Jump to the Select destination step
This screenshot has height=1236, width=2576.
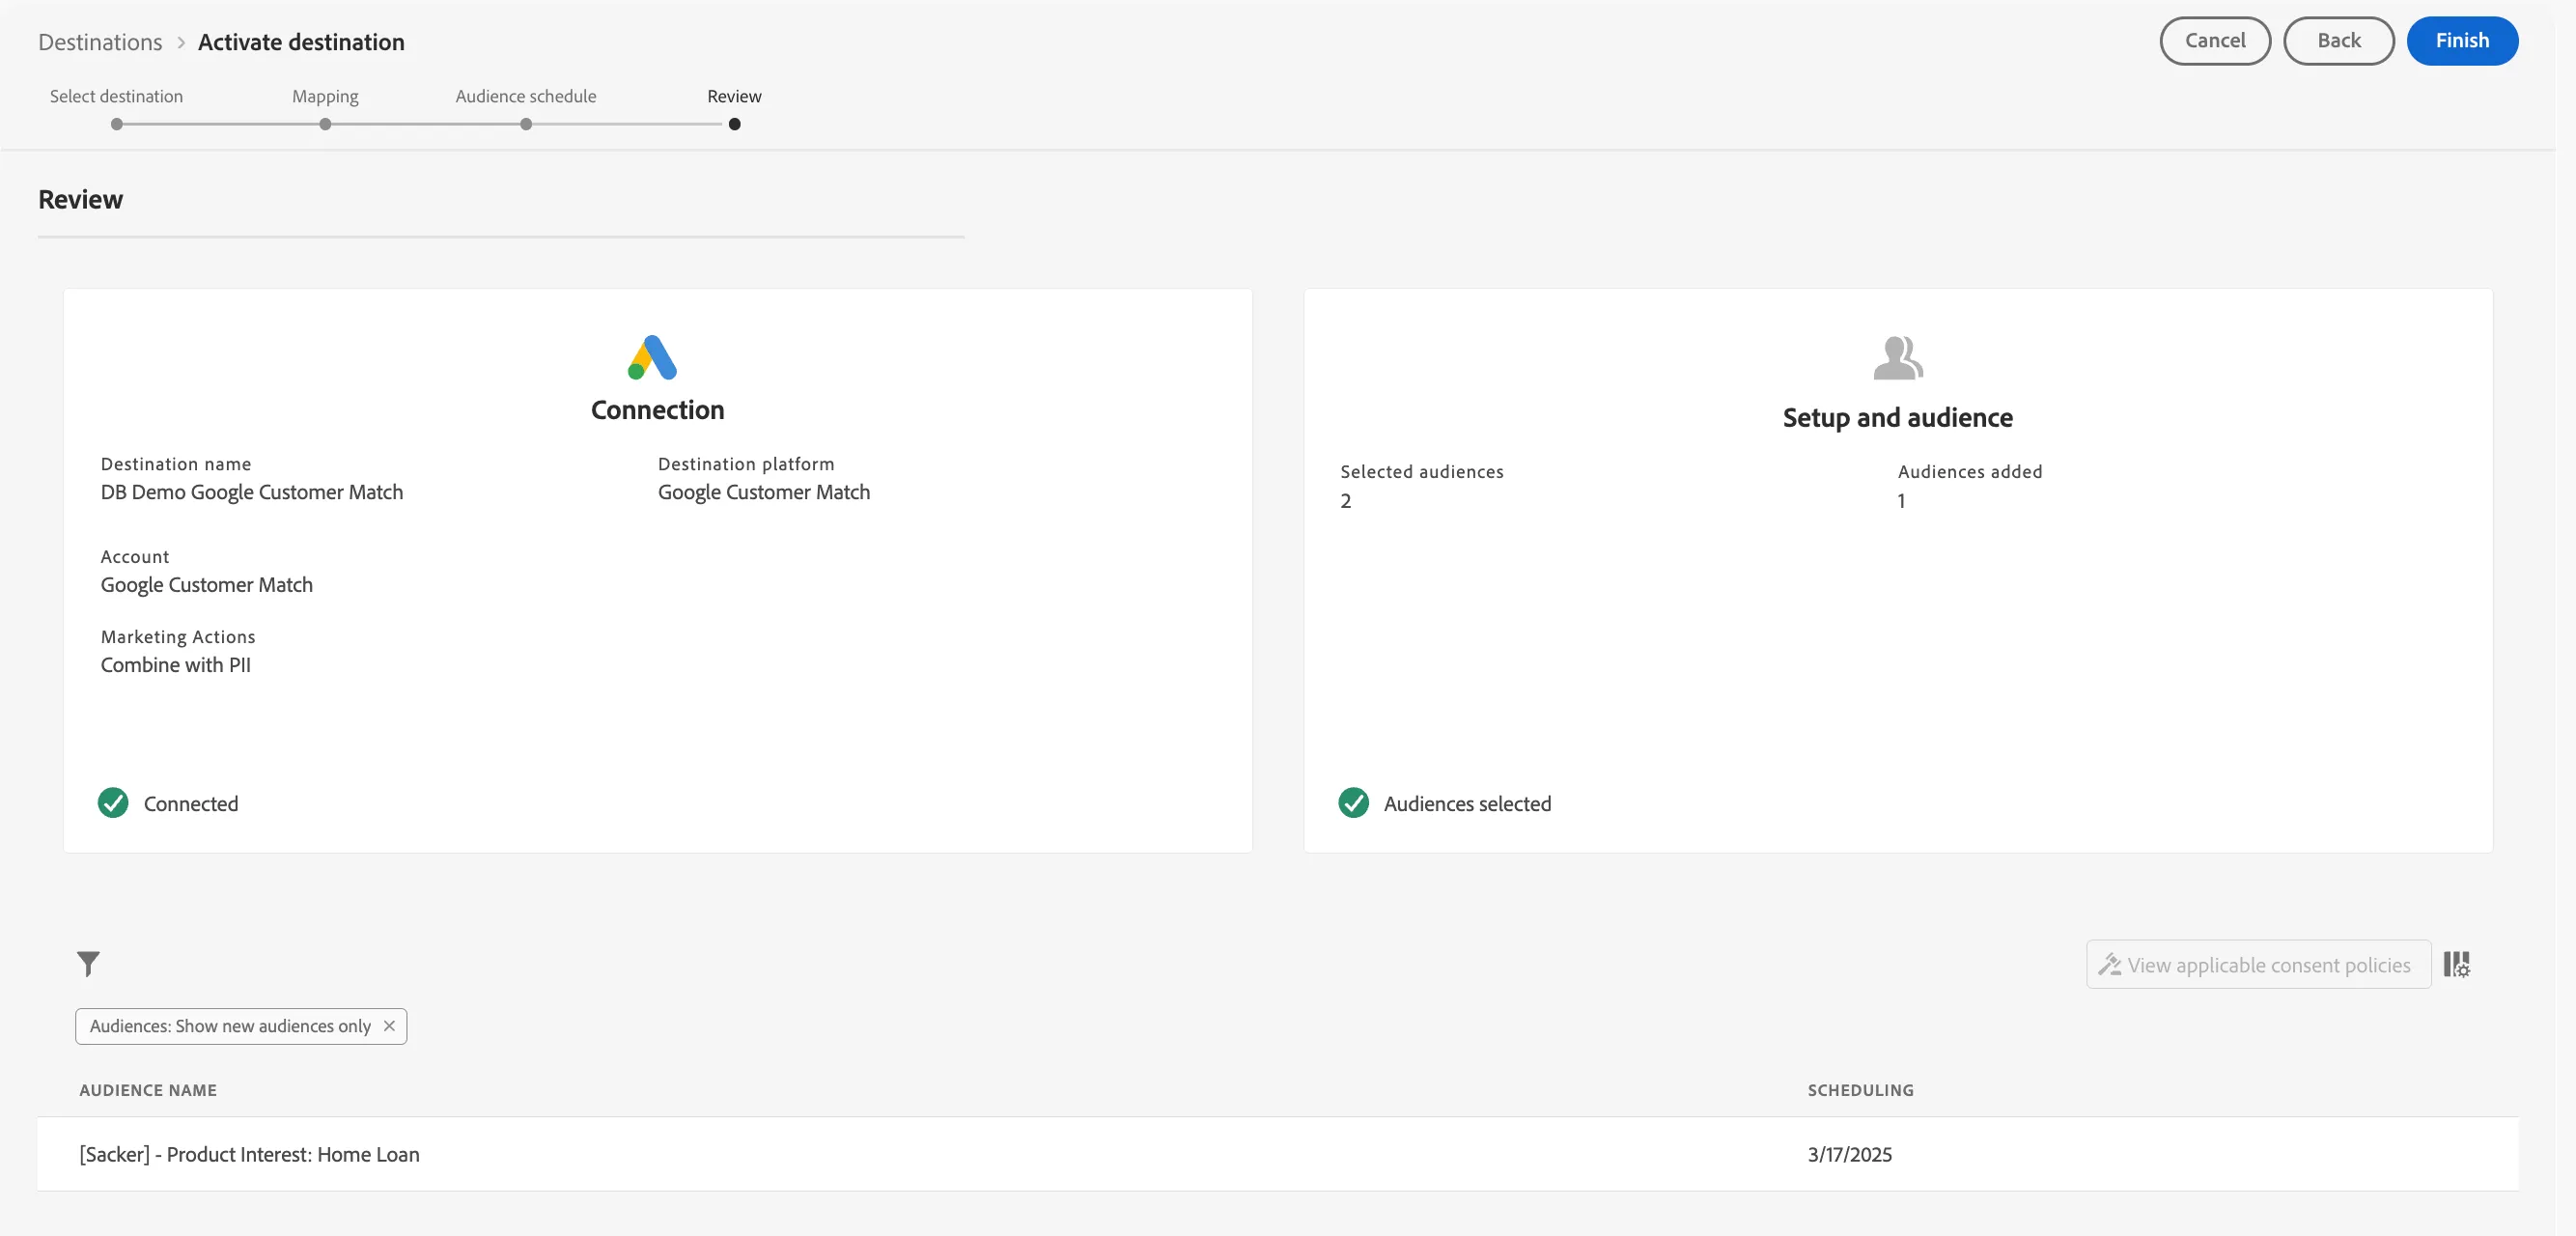116,96
